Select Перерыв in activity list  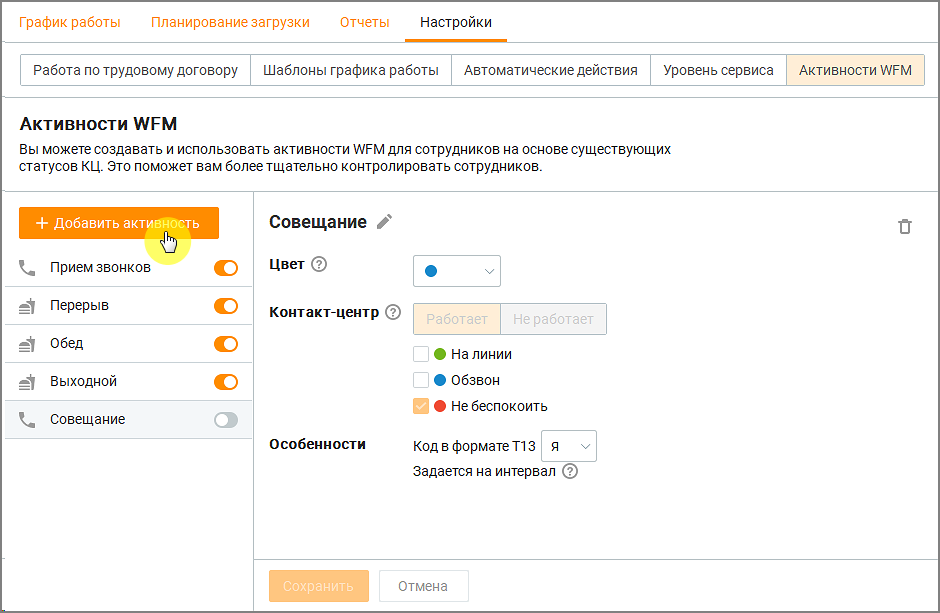[x=128, y=306]
